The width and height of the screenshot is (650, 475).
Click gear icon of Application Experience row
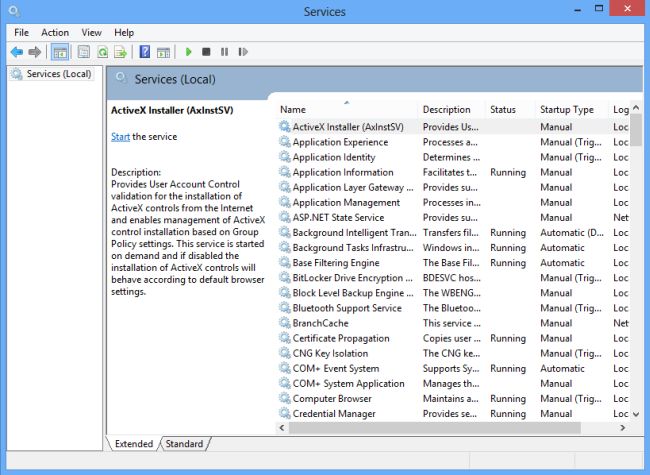284,142
